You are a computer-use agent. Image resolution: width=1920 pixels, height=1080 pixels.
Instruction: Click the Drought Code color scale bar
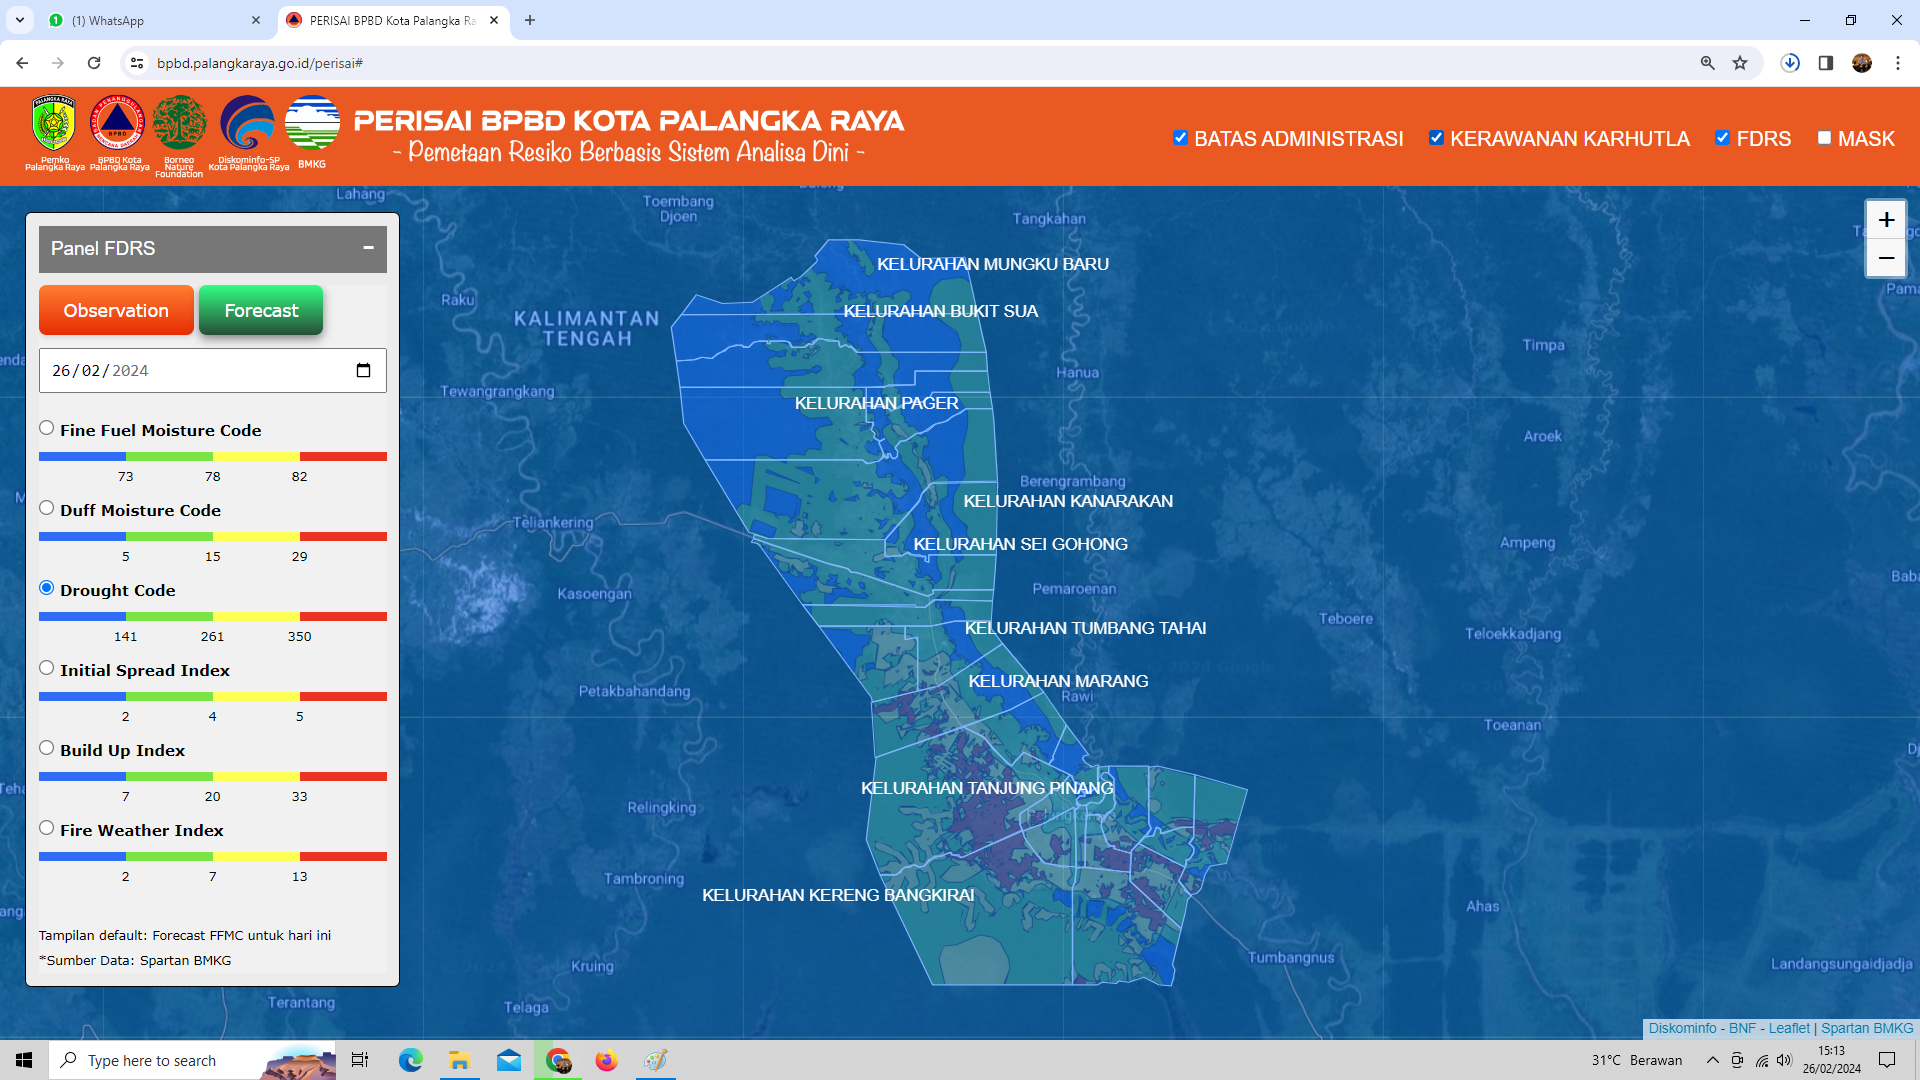pyautogui.click(x=212, y=617)
